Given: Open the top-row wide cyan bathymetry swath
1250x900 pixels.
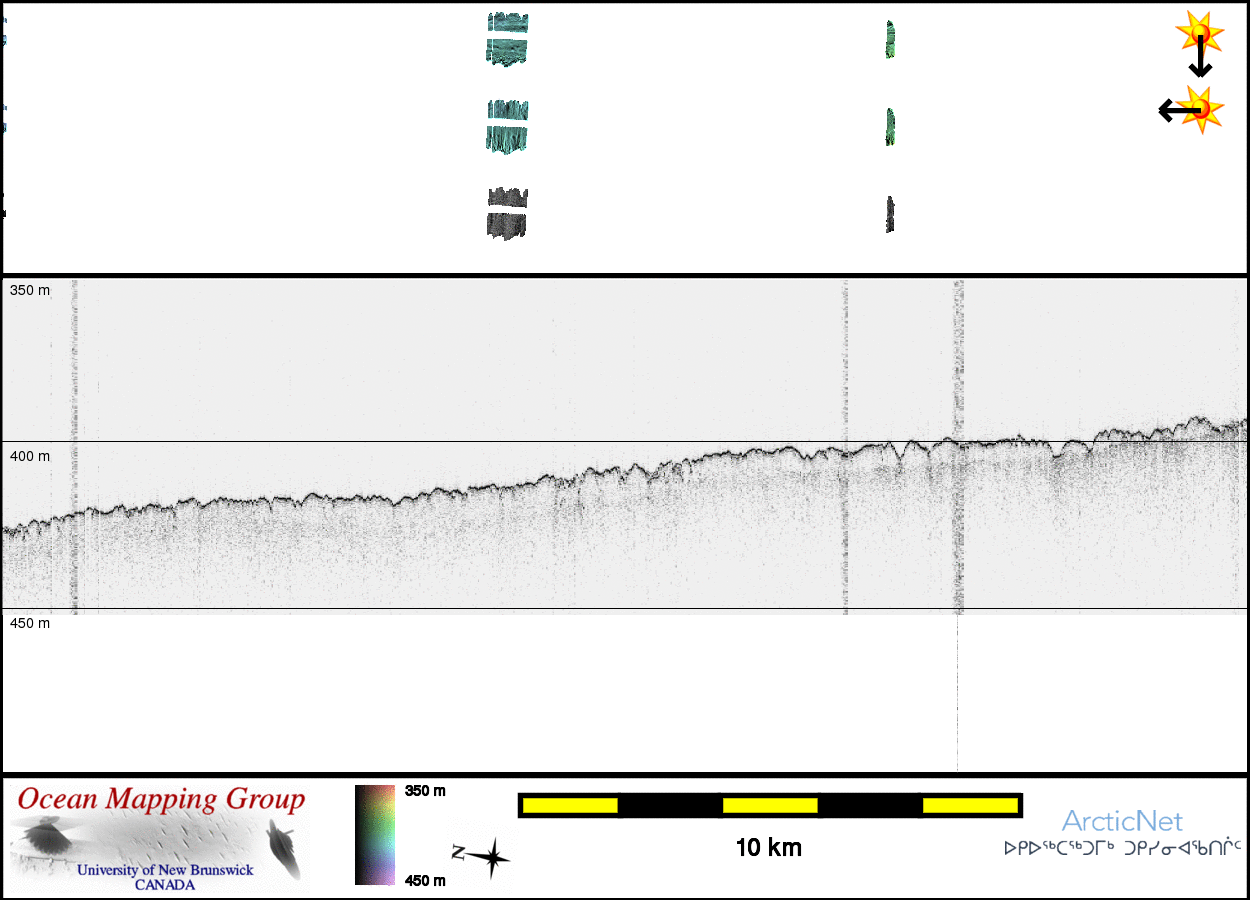Looking at the screenshot, I should click(x=507, y=39).
